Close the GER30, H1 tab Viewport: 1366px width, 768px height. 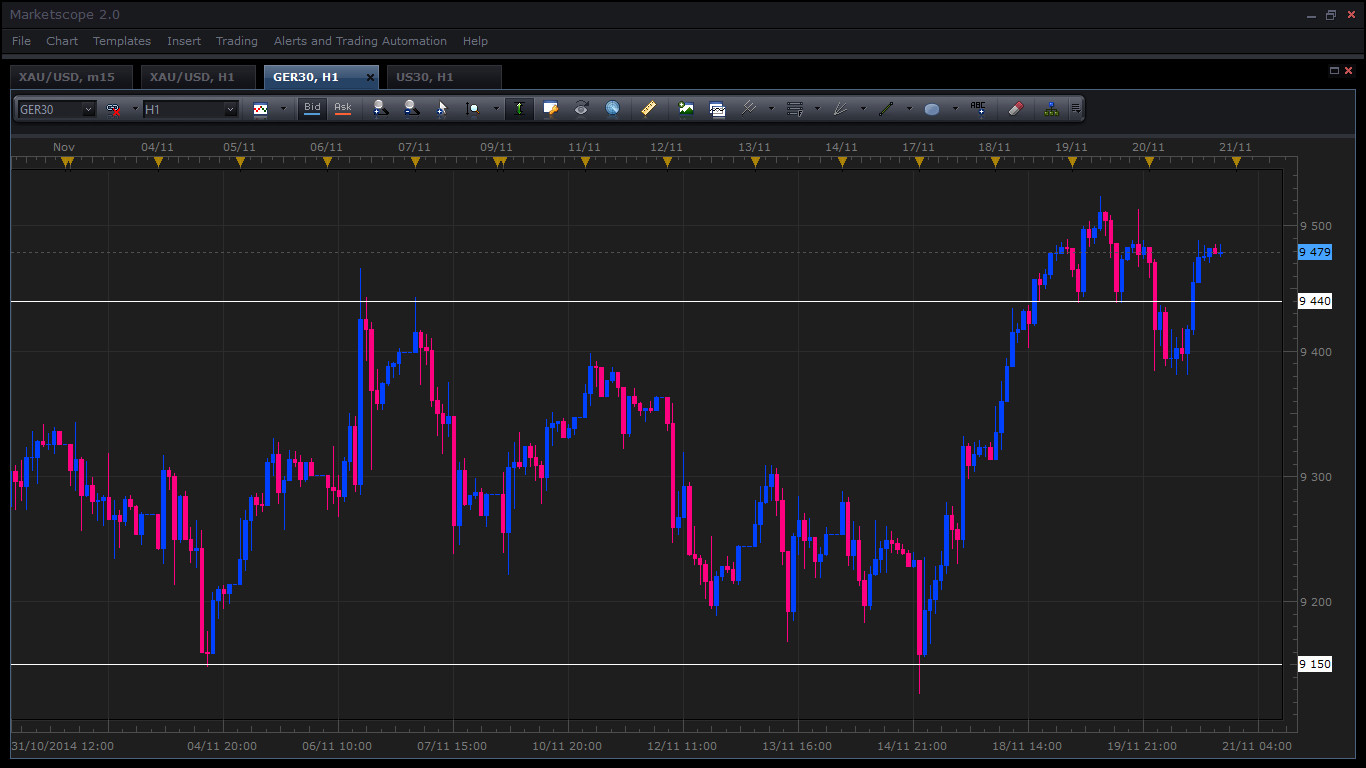coord(370,77)
